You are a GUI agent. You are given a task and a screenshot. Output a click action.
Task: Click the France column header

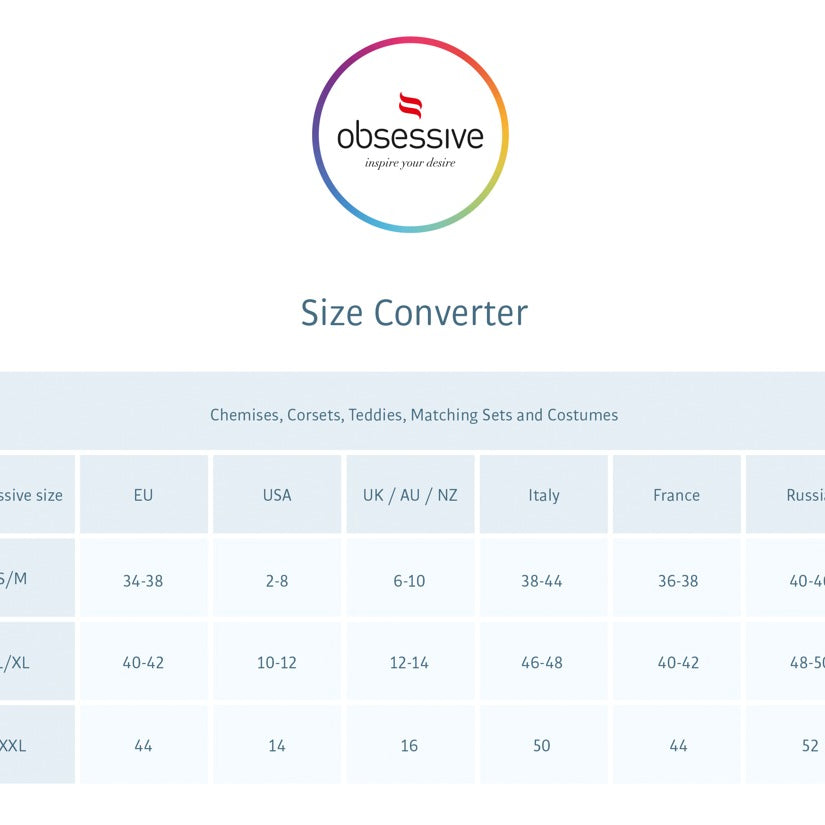(677, 495)
